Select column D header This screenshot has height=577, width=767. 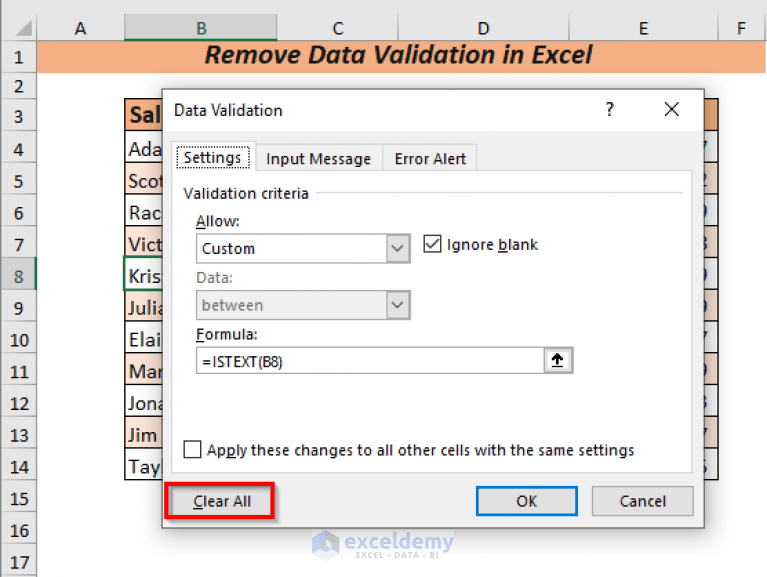[483, 28]
